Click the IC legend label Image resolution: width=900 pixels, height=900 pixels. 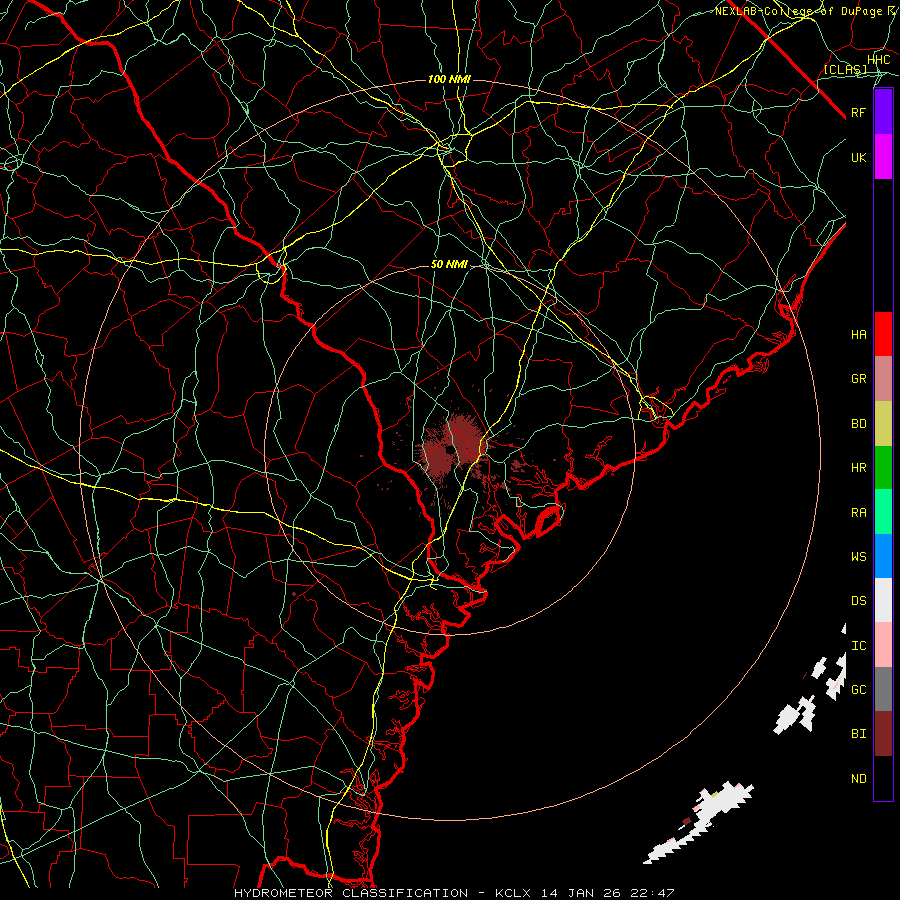[859, 646]
